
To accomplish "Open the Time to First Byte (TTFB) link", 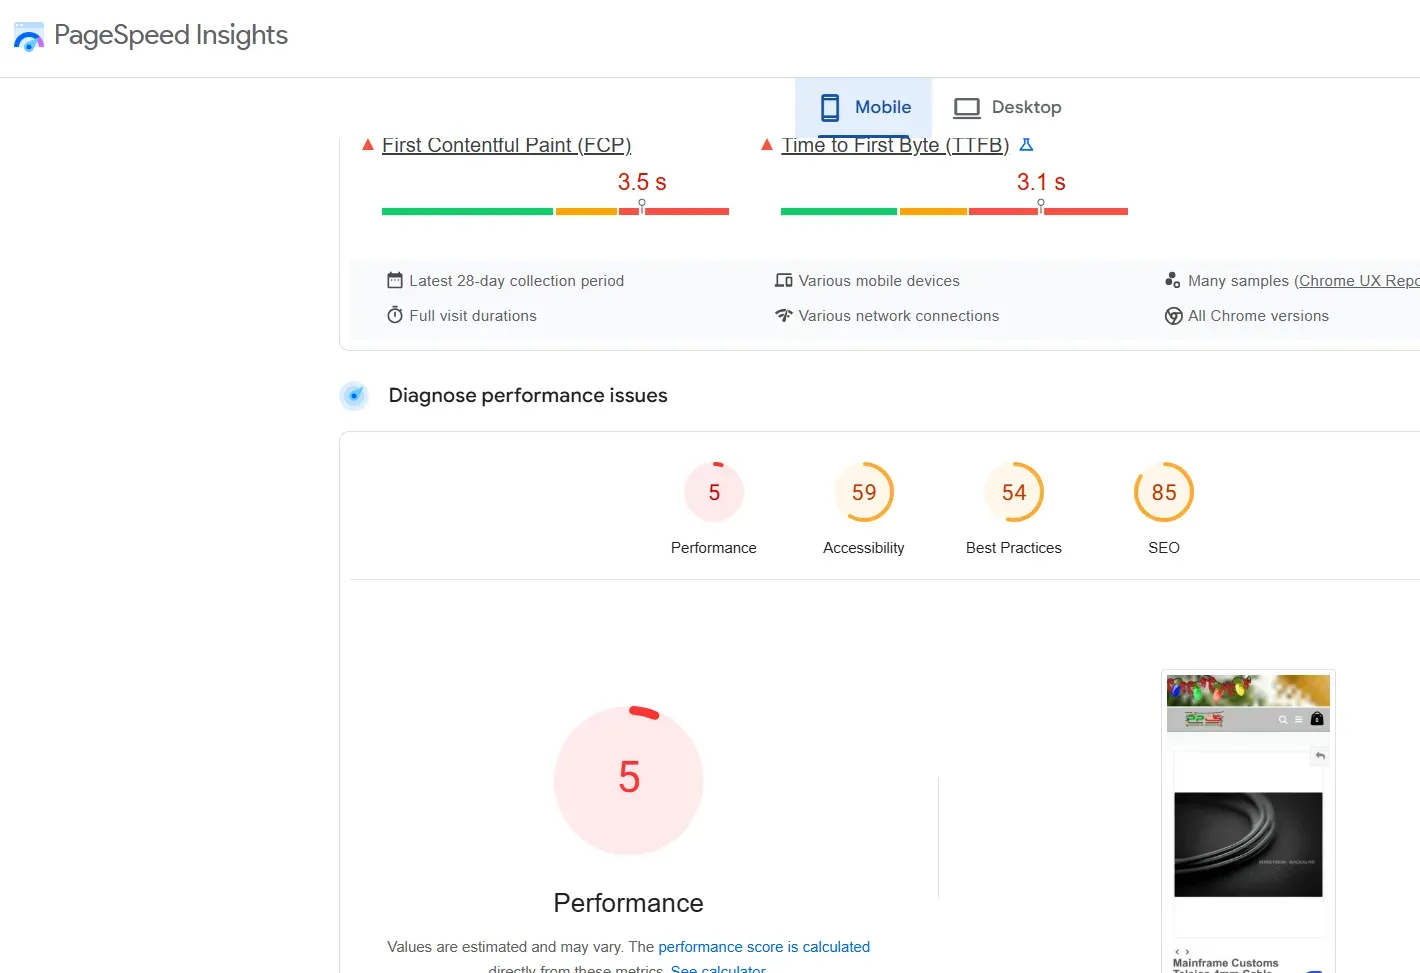I will tap(895, 145).
